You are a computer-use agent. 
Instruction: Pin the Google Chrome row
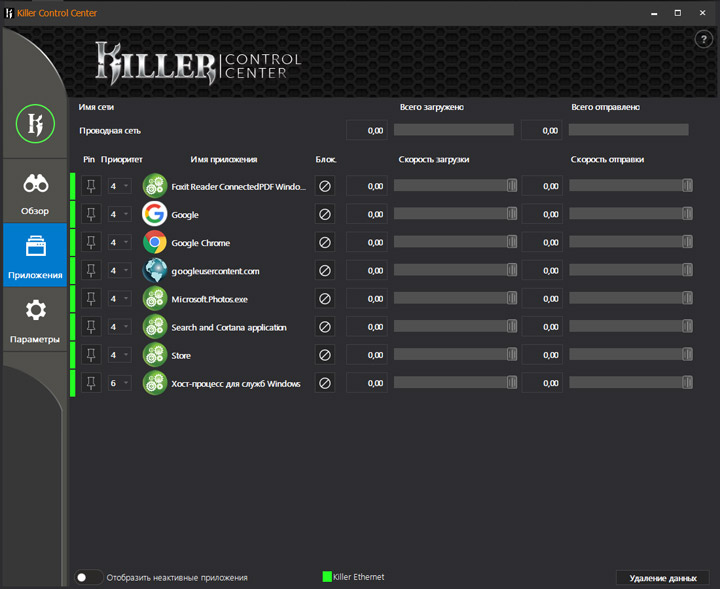click(91, 242)
